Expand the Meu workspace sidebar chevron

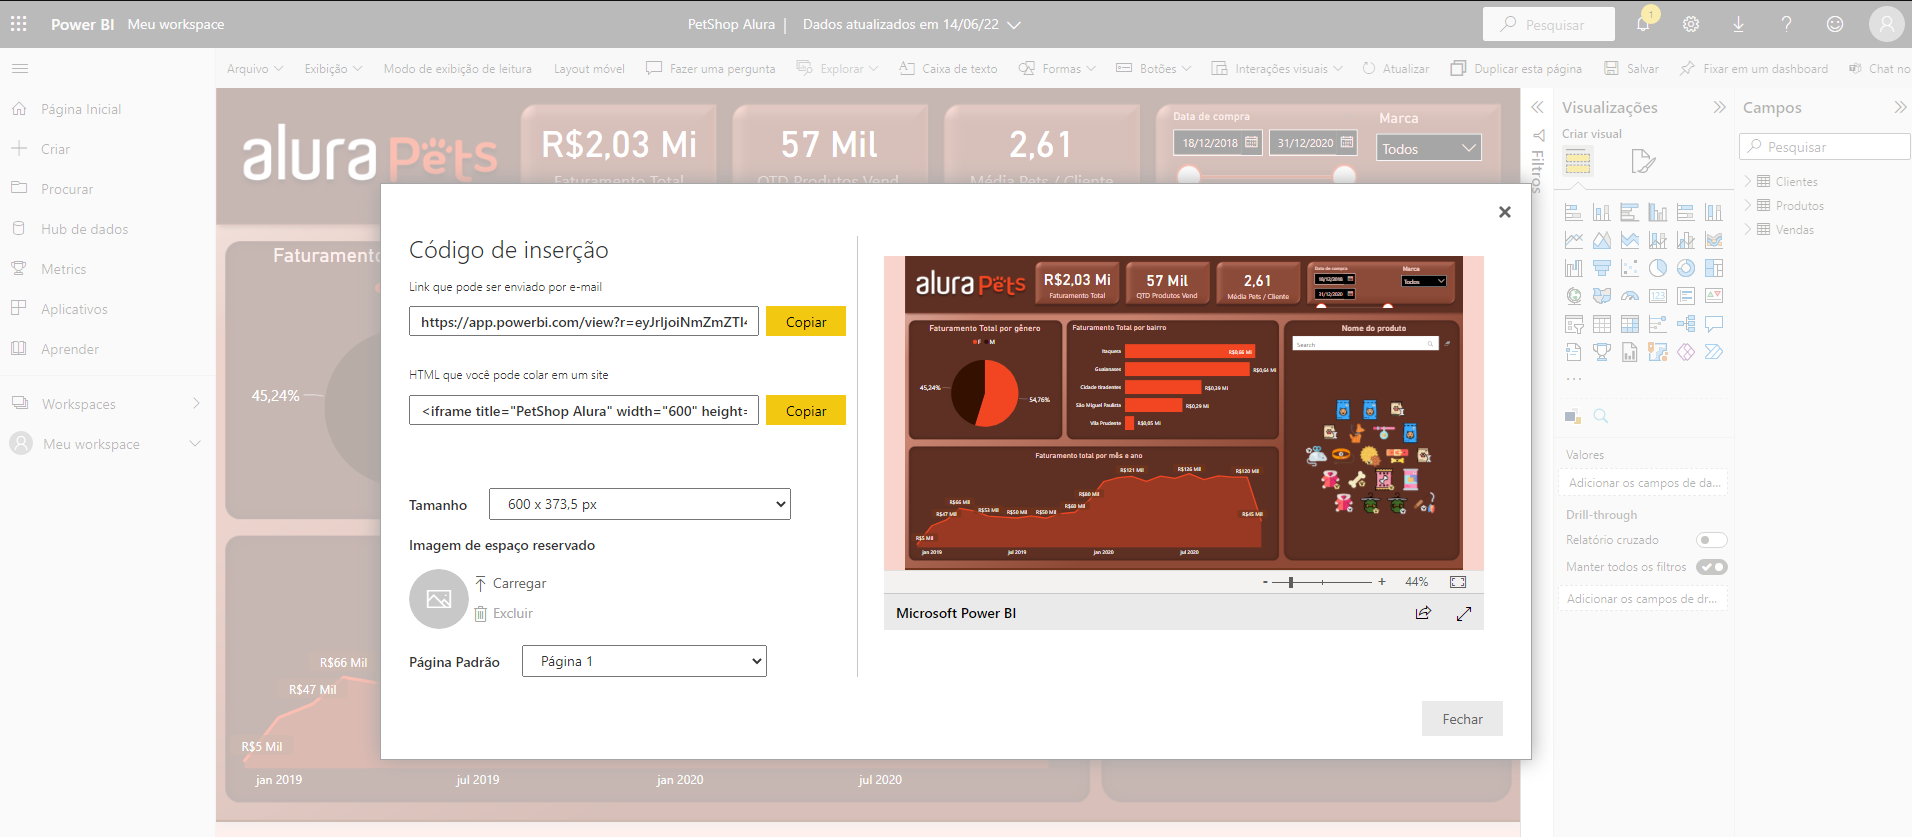[195, 444]
